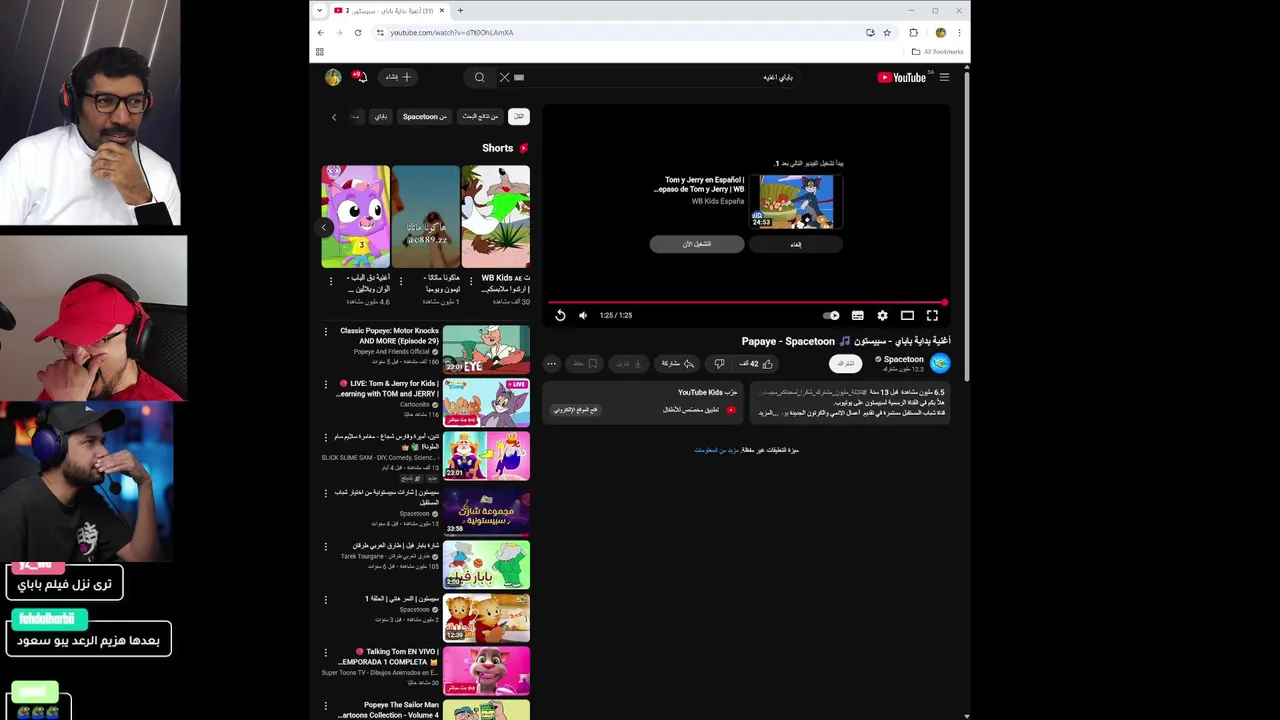Select the 'باباي' filter chip
This screenshot has width=1280, height=720.
pyautogui.click(x=380, y=117)
